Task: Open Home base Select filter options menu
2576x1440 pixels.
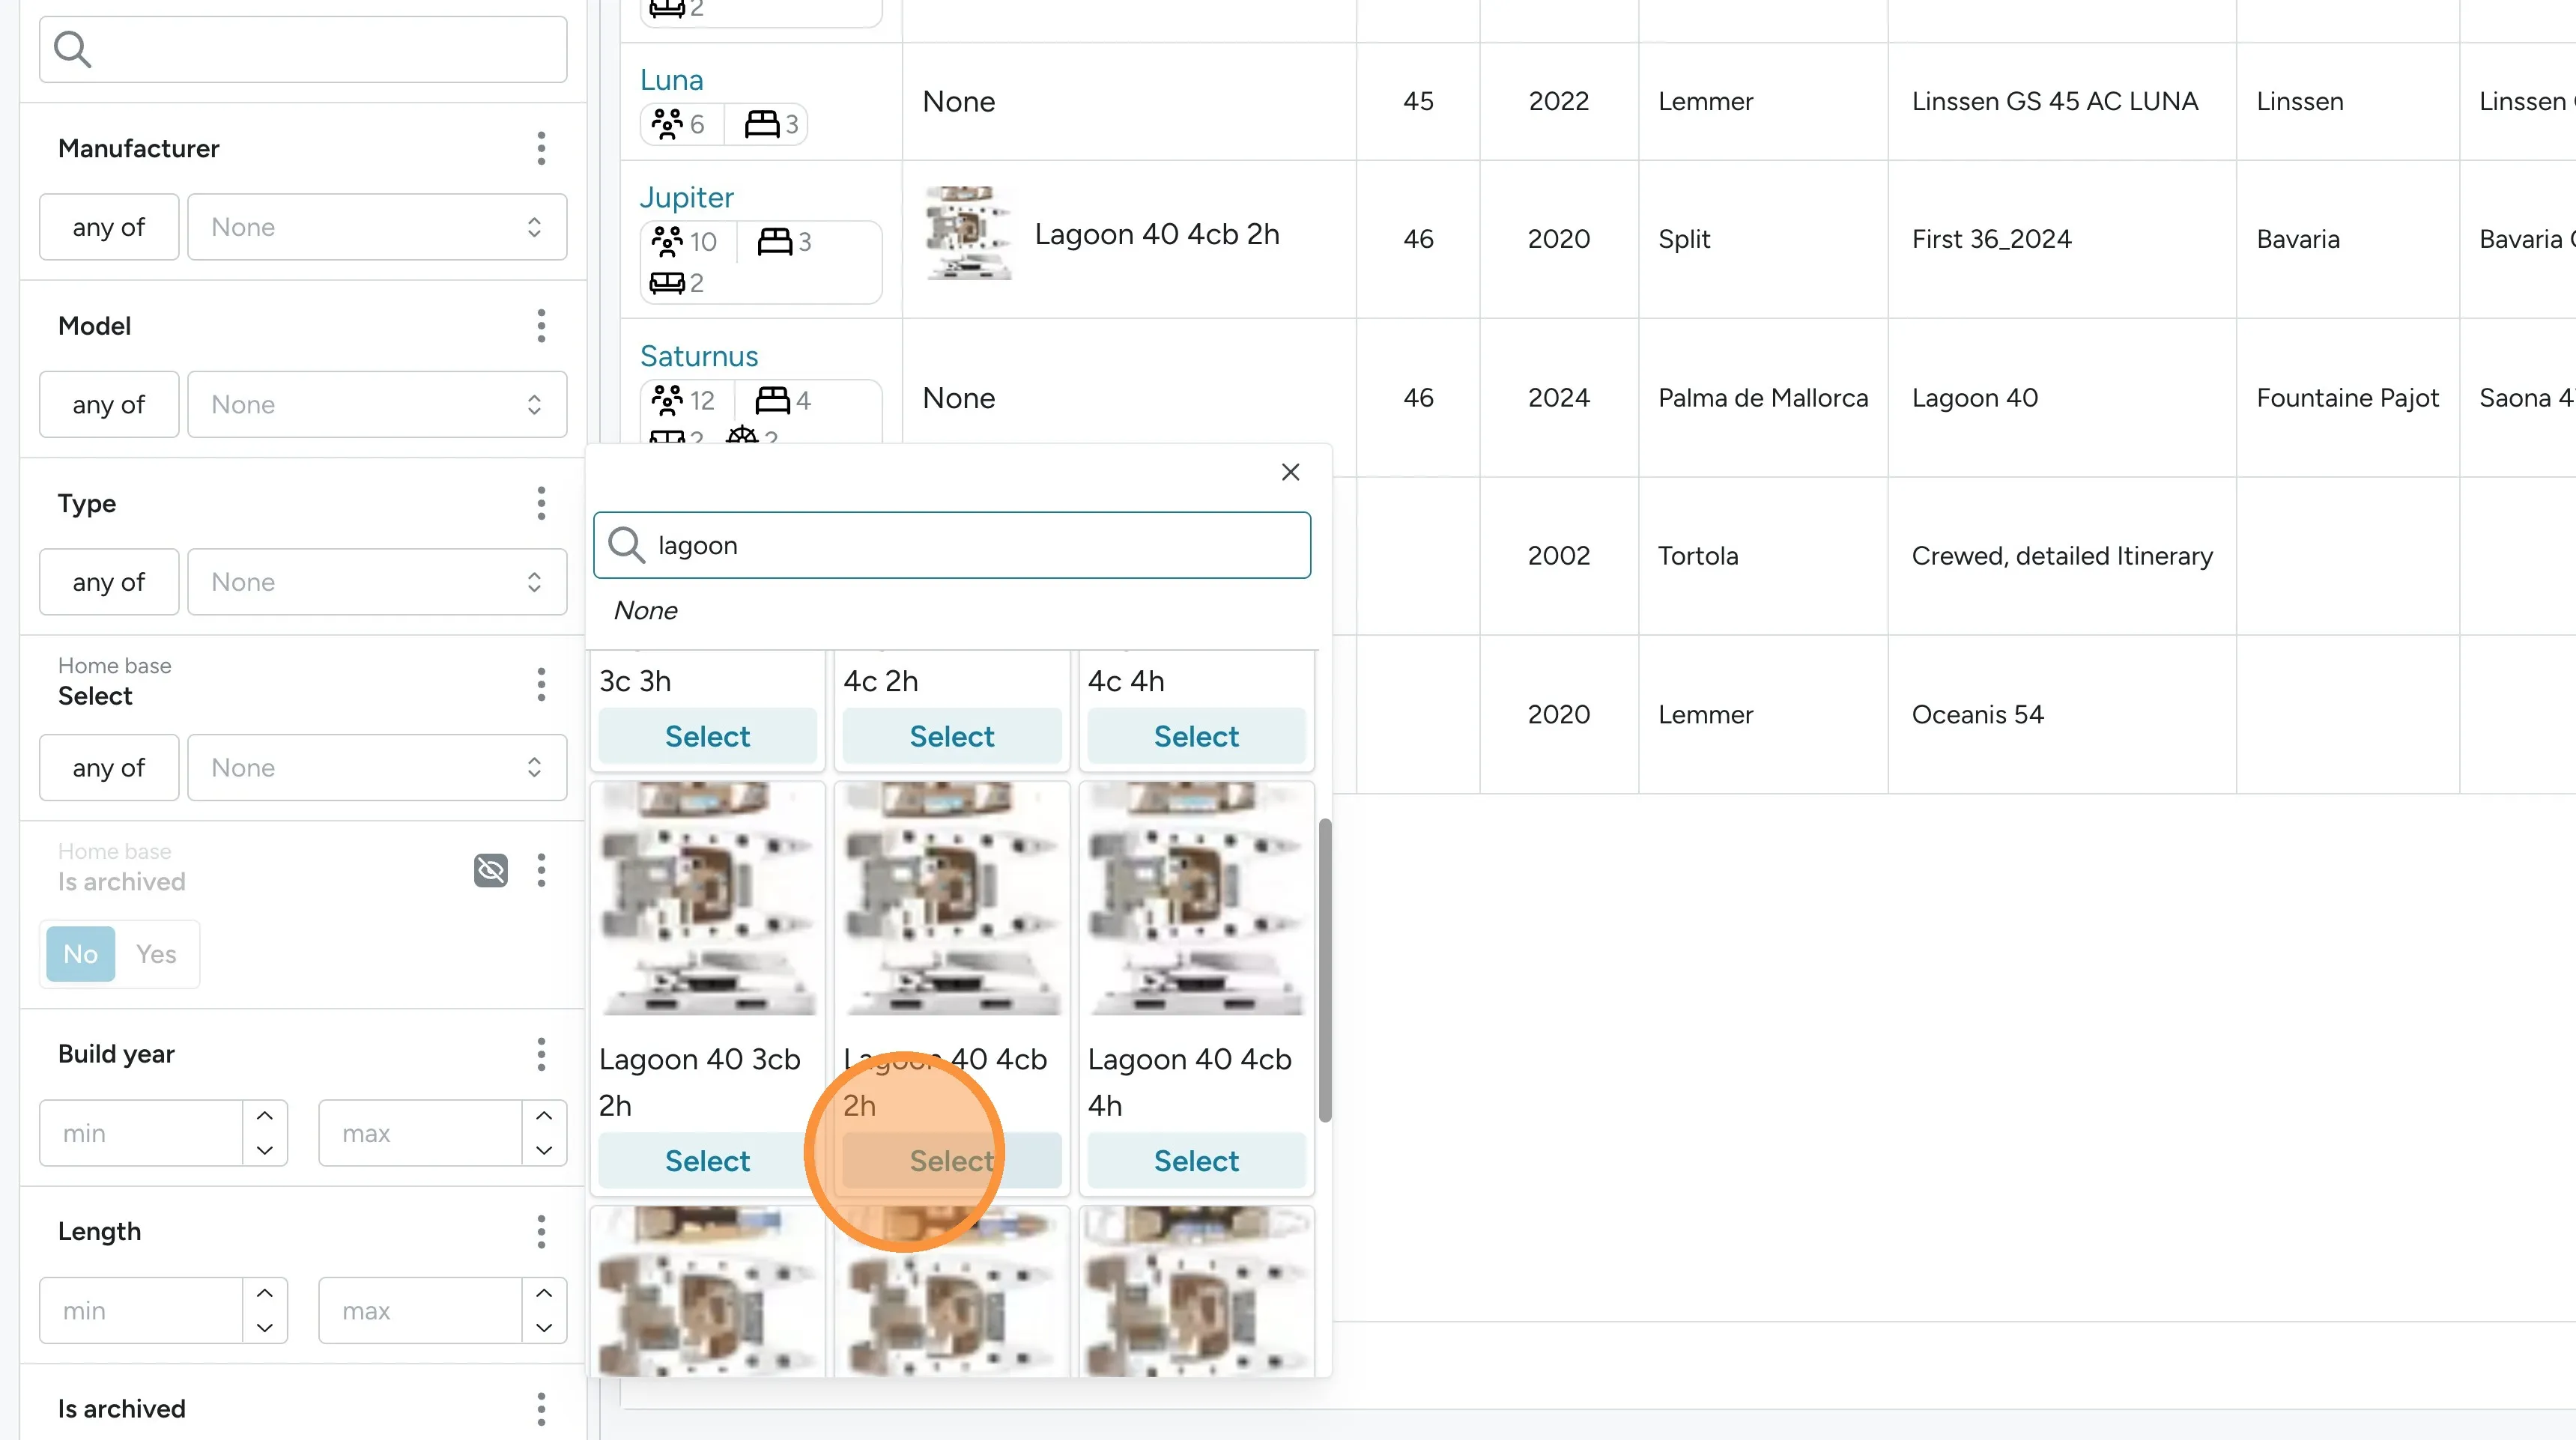Action: [541, 684]
